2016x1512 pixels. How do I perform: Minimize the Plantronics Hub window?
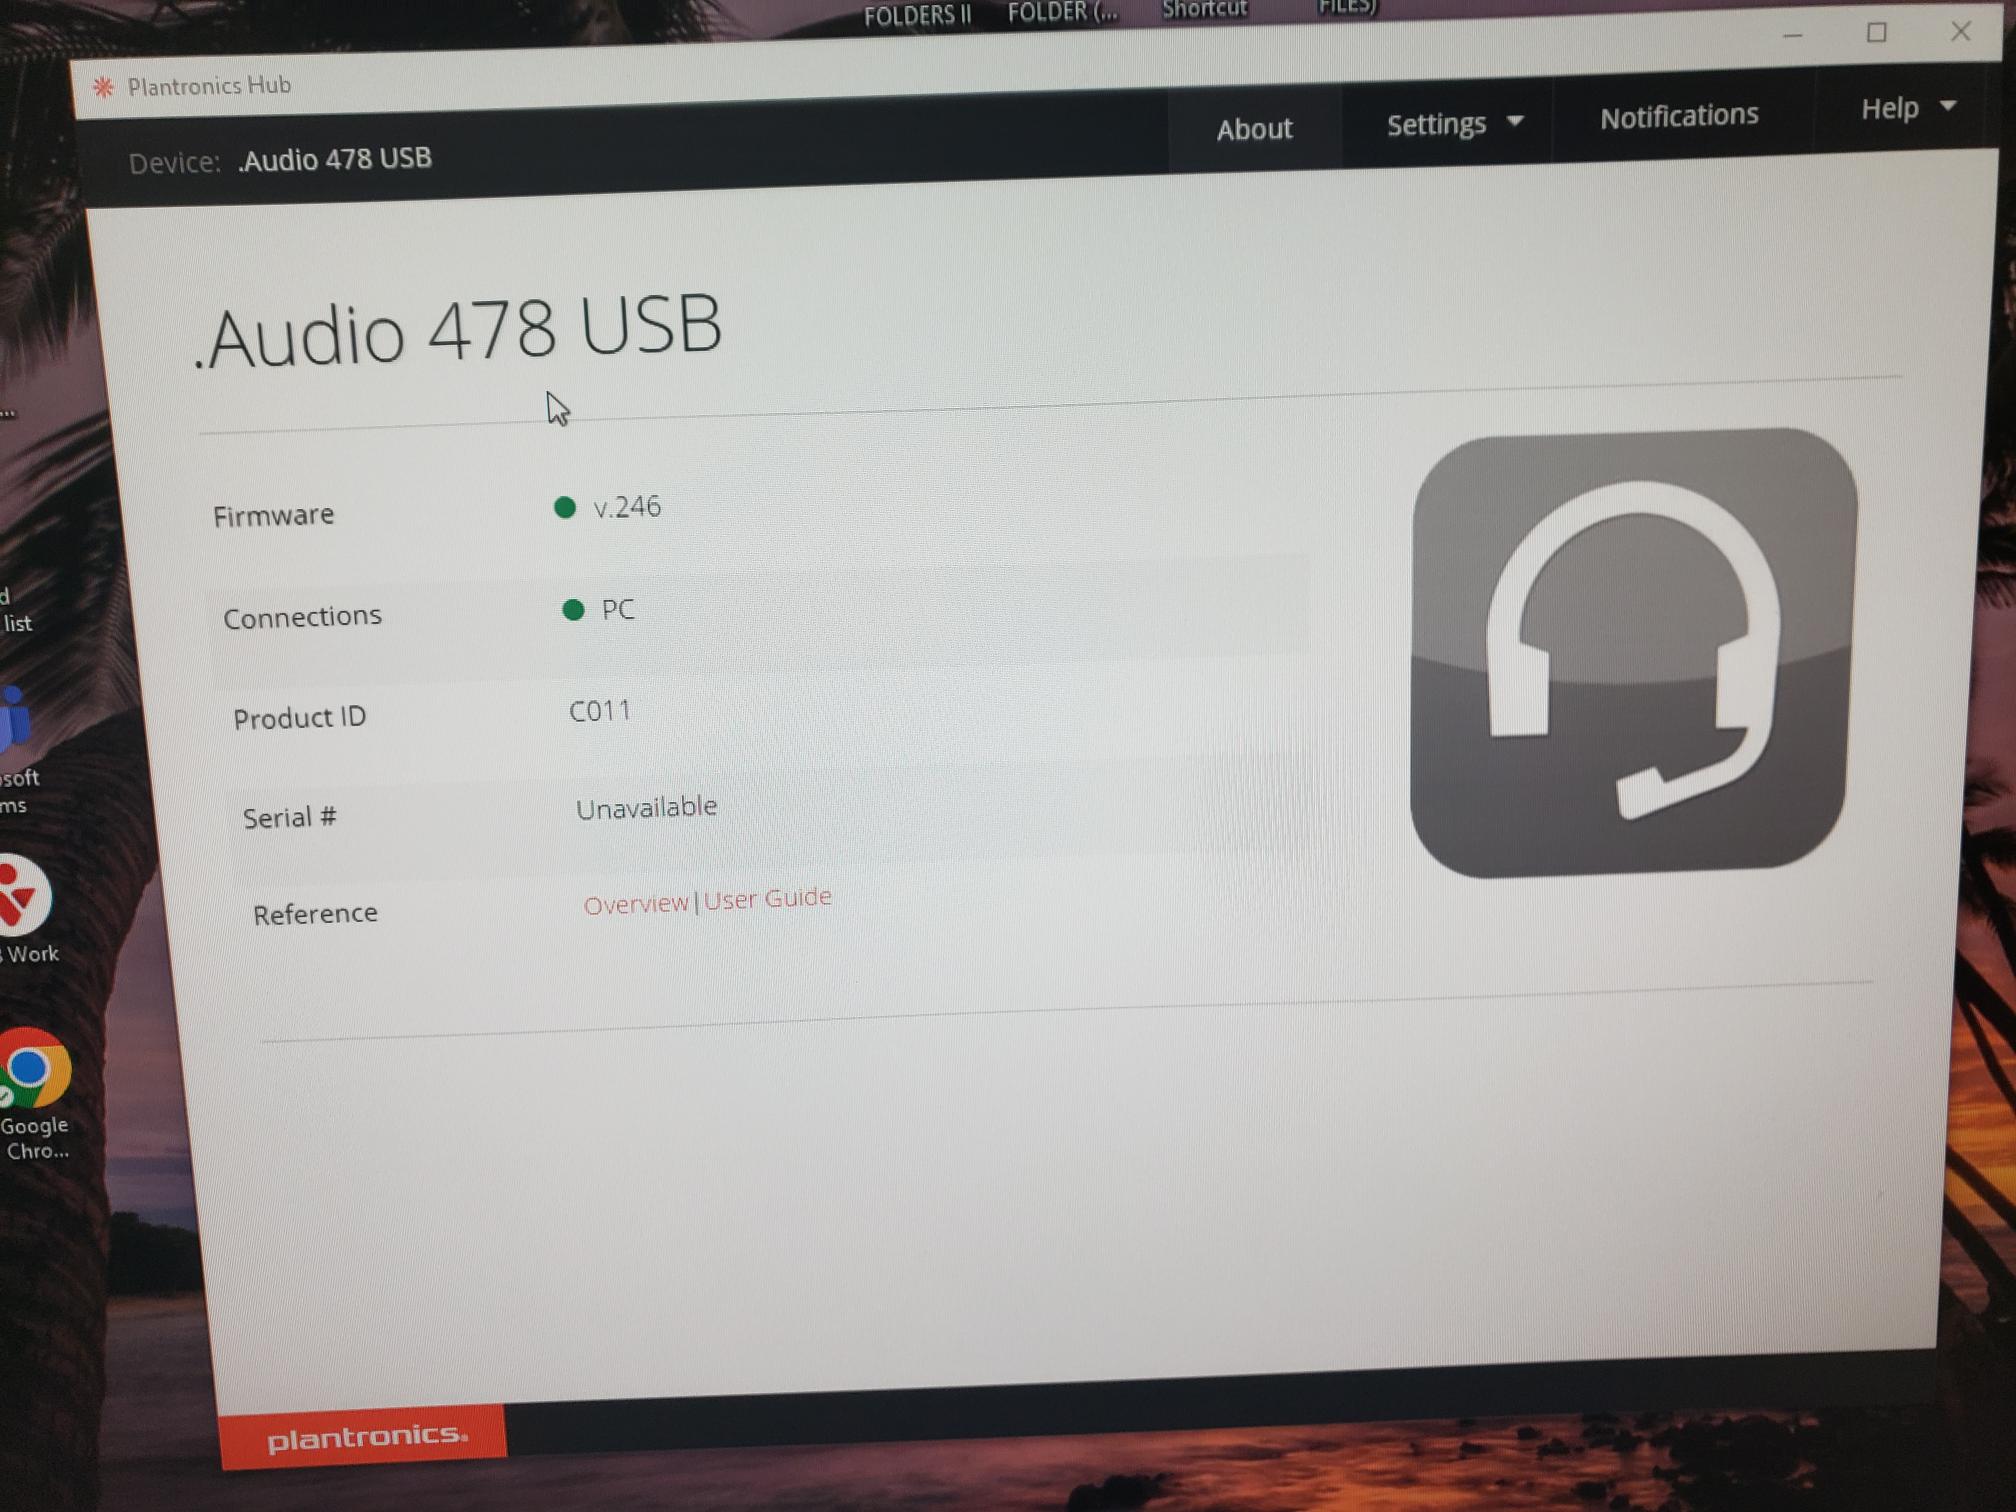point(1792,36)
